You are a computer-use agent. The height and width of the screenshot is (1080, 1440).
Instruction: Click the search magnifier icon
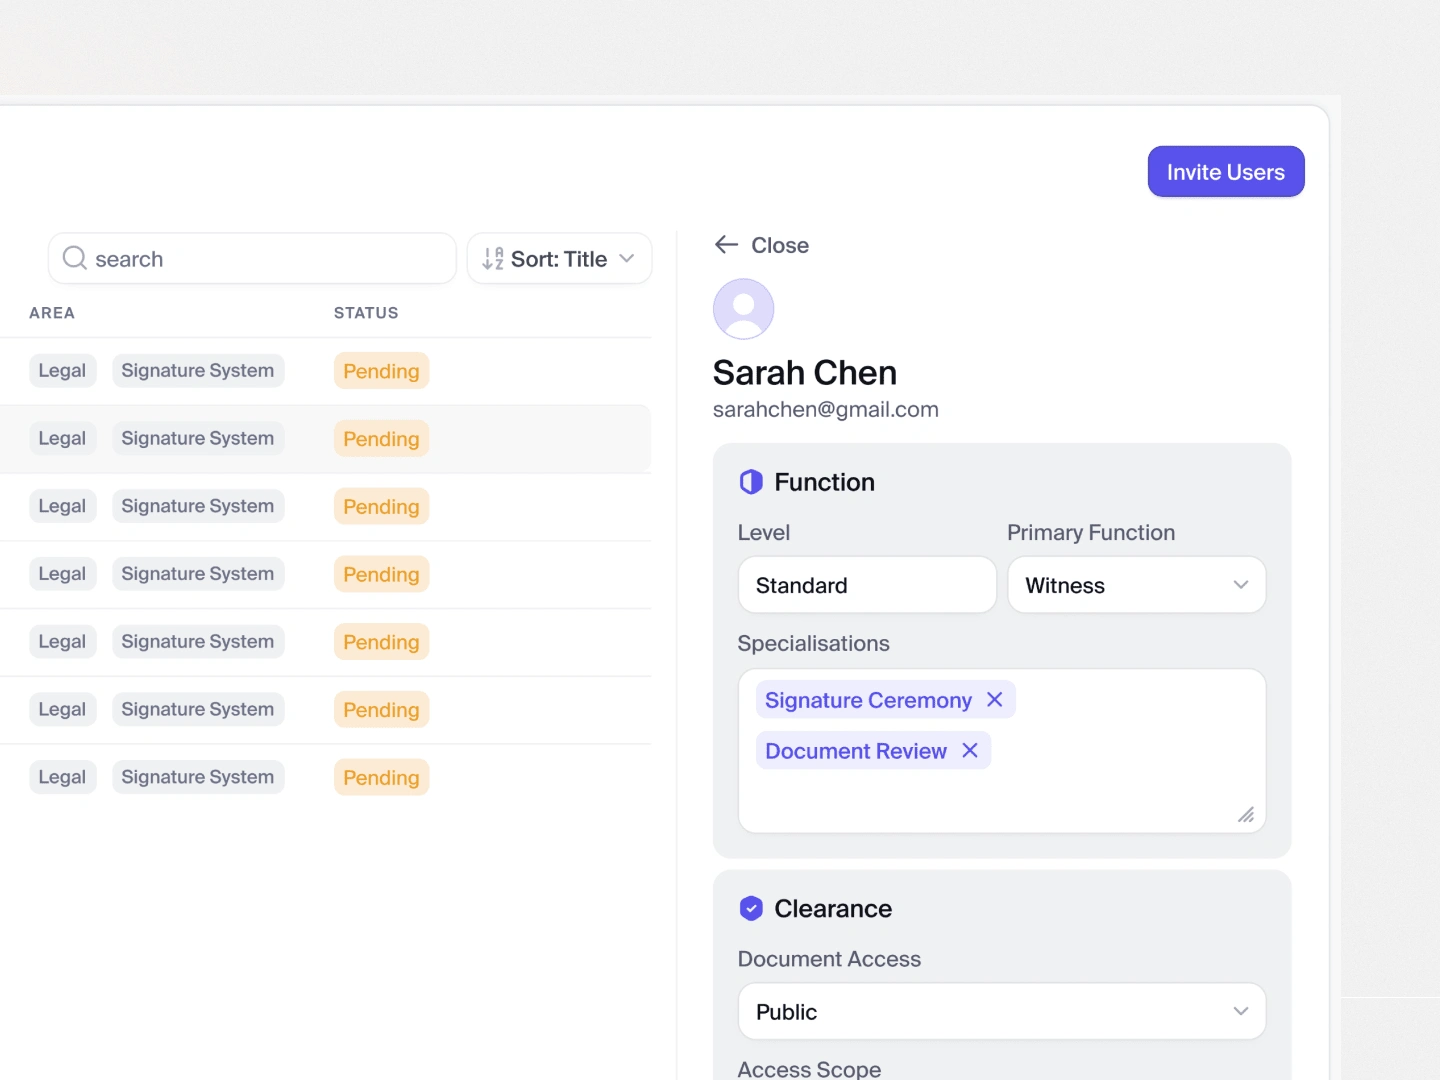point(74,259)
